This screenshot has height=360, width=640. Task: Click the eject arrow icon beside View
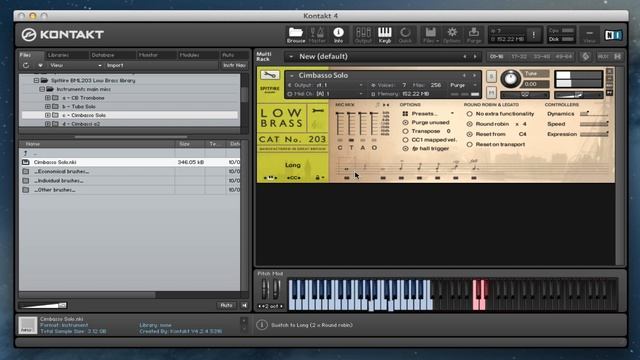point(40,65)
